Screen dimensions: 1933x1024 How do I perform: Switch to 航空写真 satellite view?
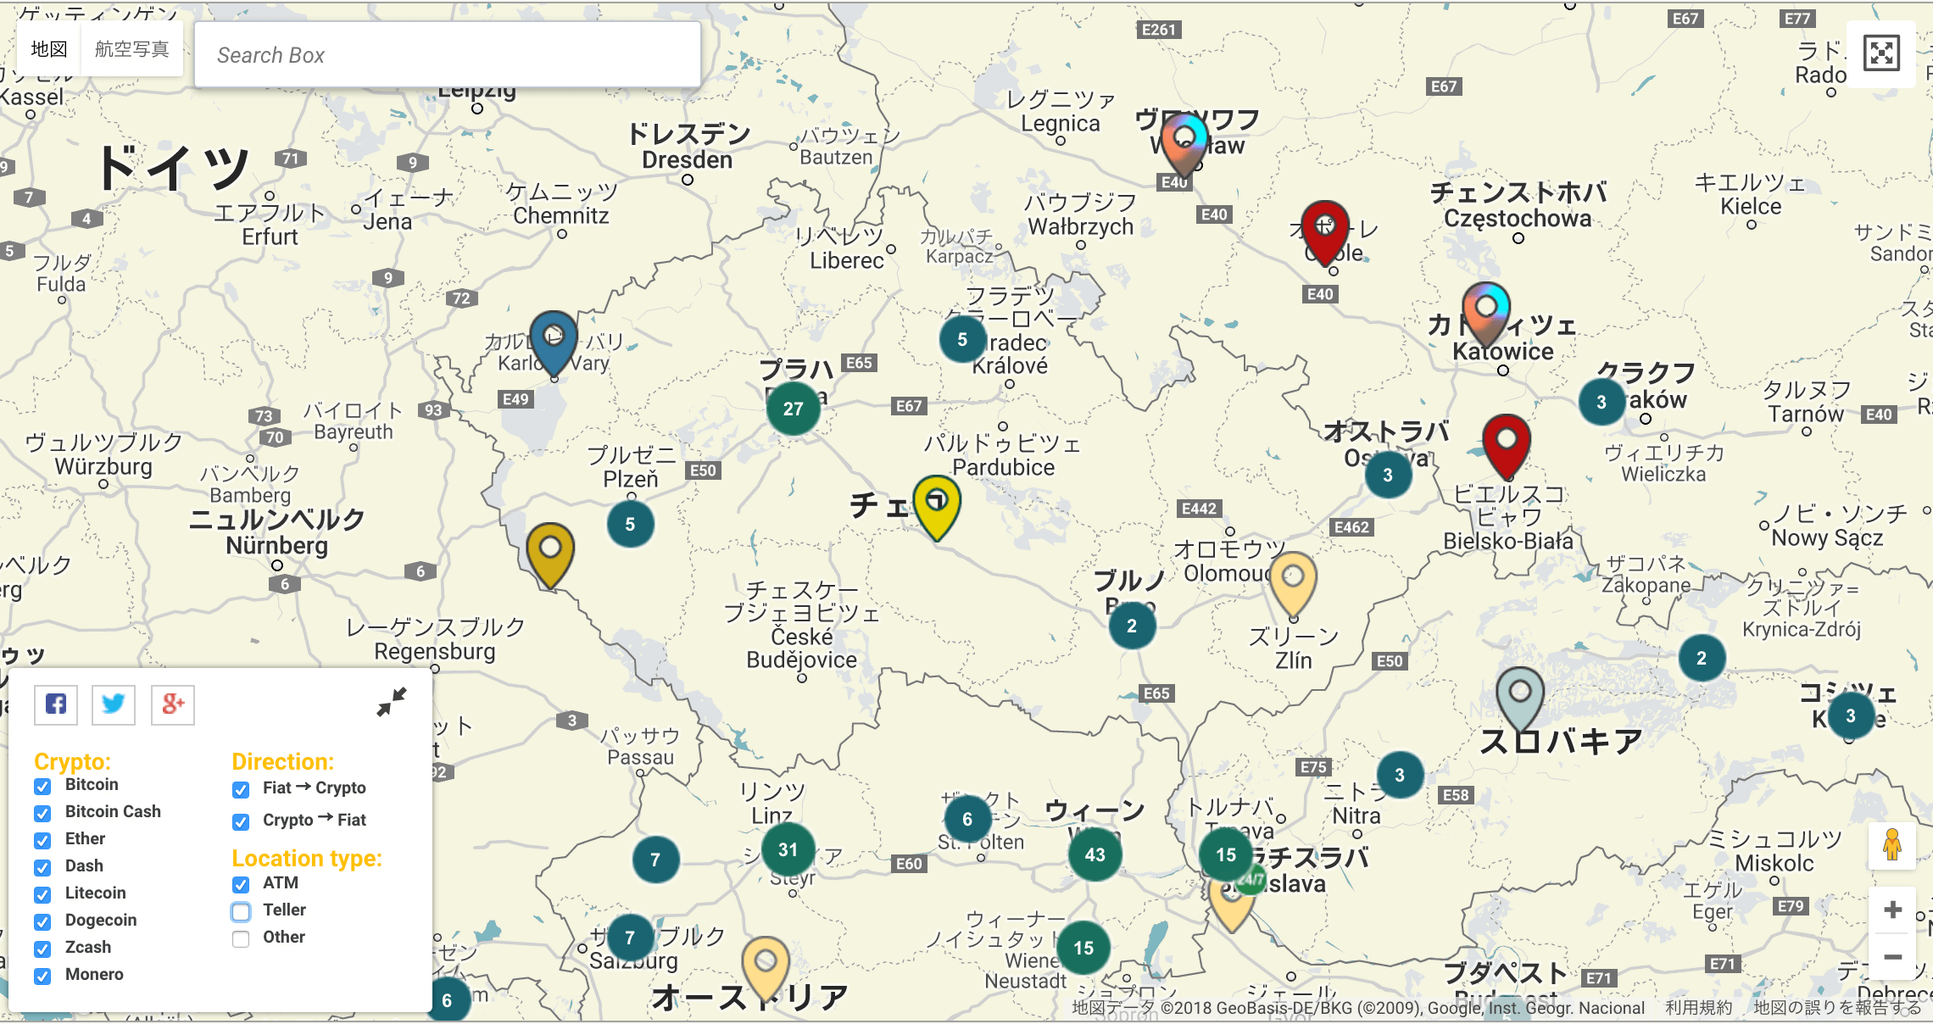pyautogui.click(x=132, y=49)
